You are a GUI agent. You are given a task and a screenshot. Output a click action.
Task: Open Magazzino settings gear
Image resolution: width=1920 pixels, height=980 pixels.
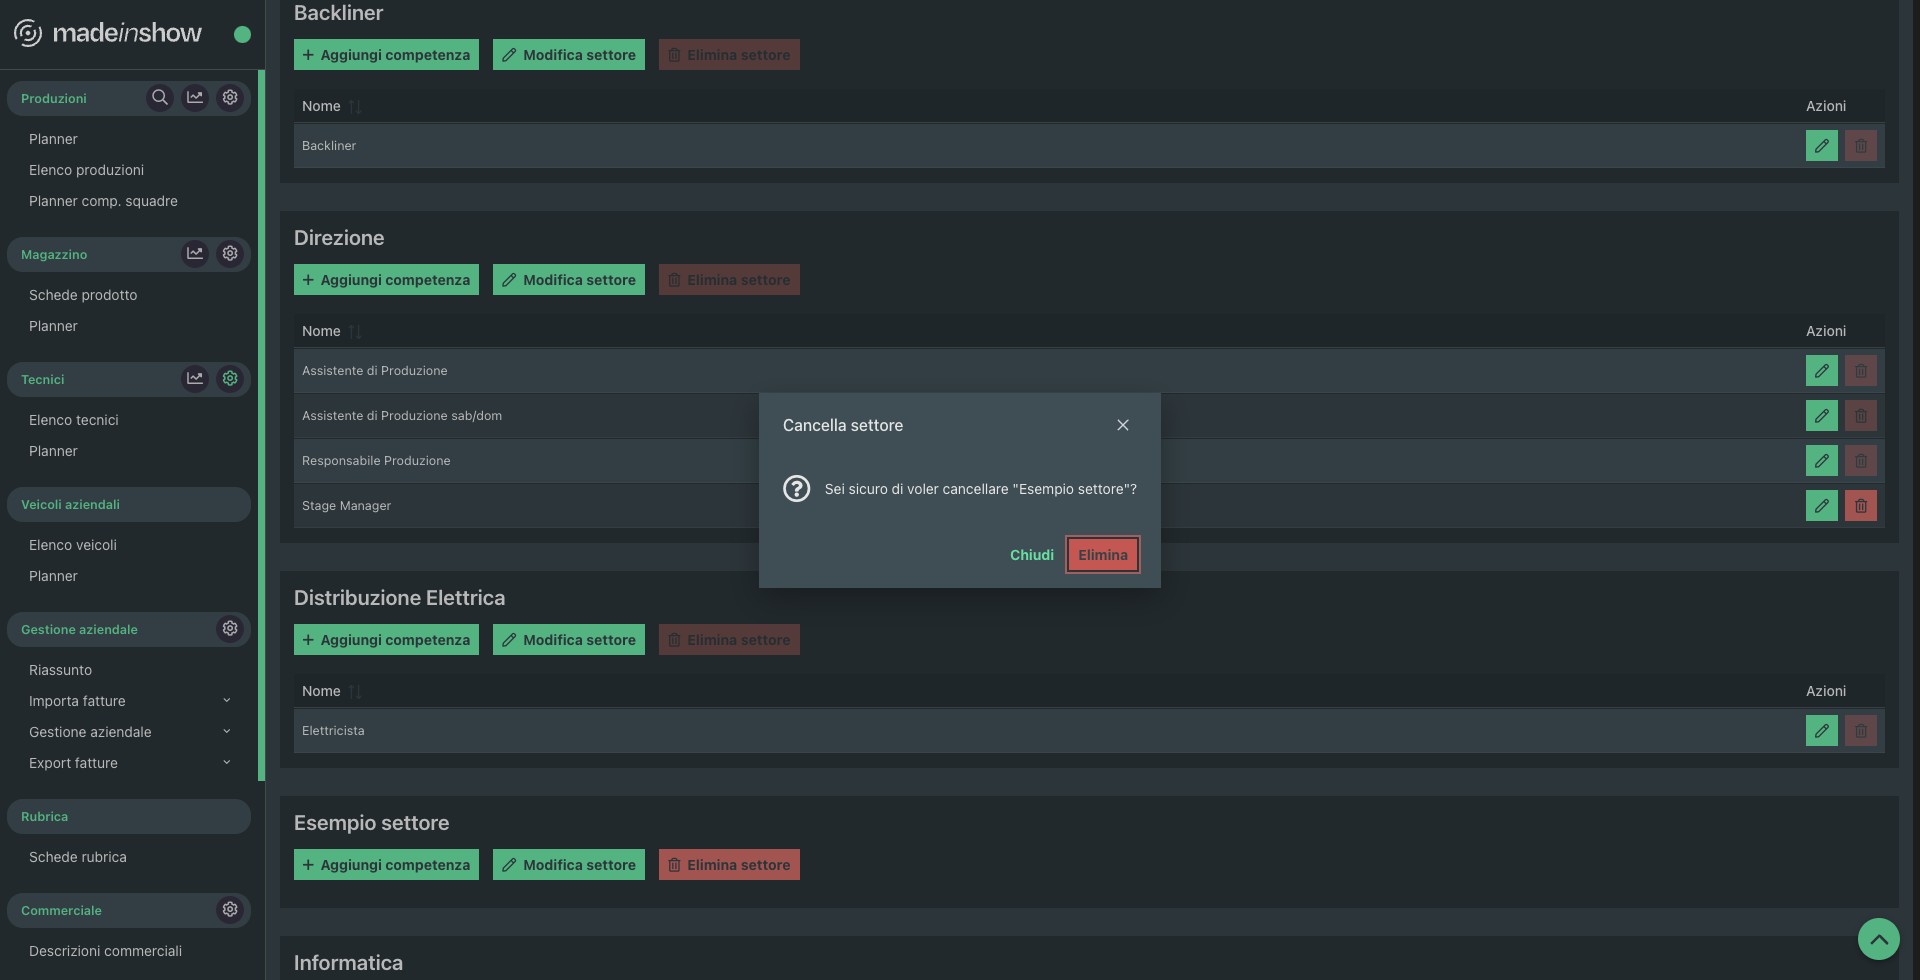[230, 254]
